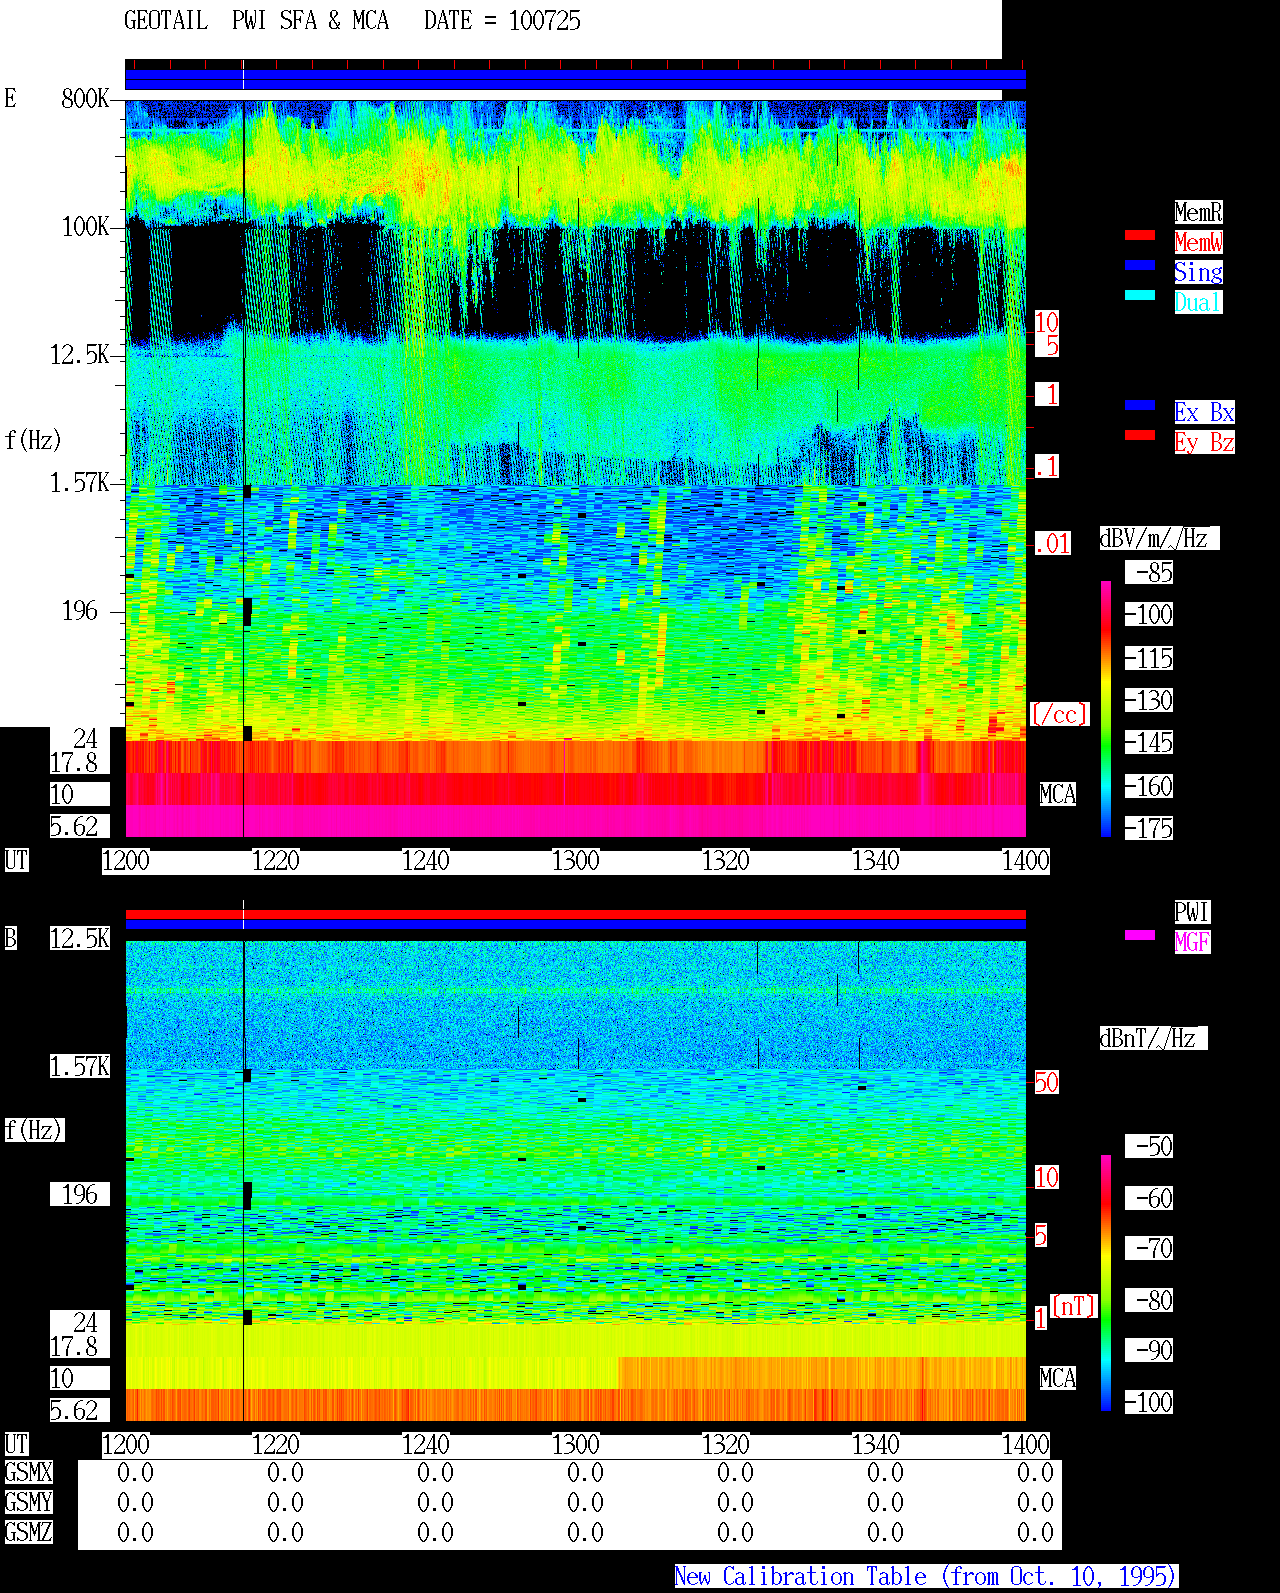1280x1593 pixels.
Task: Click the magenta MGF legend swatch
Action: click(1140, 935)
